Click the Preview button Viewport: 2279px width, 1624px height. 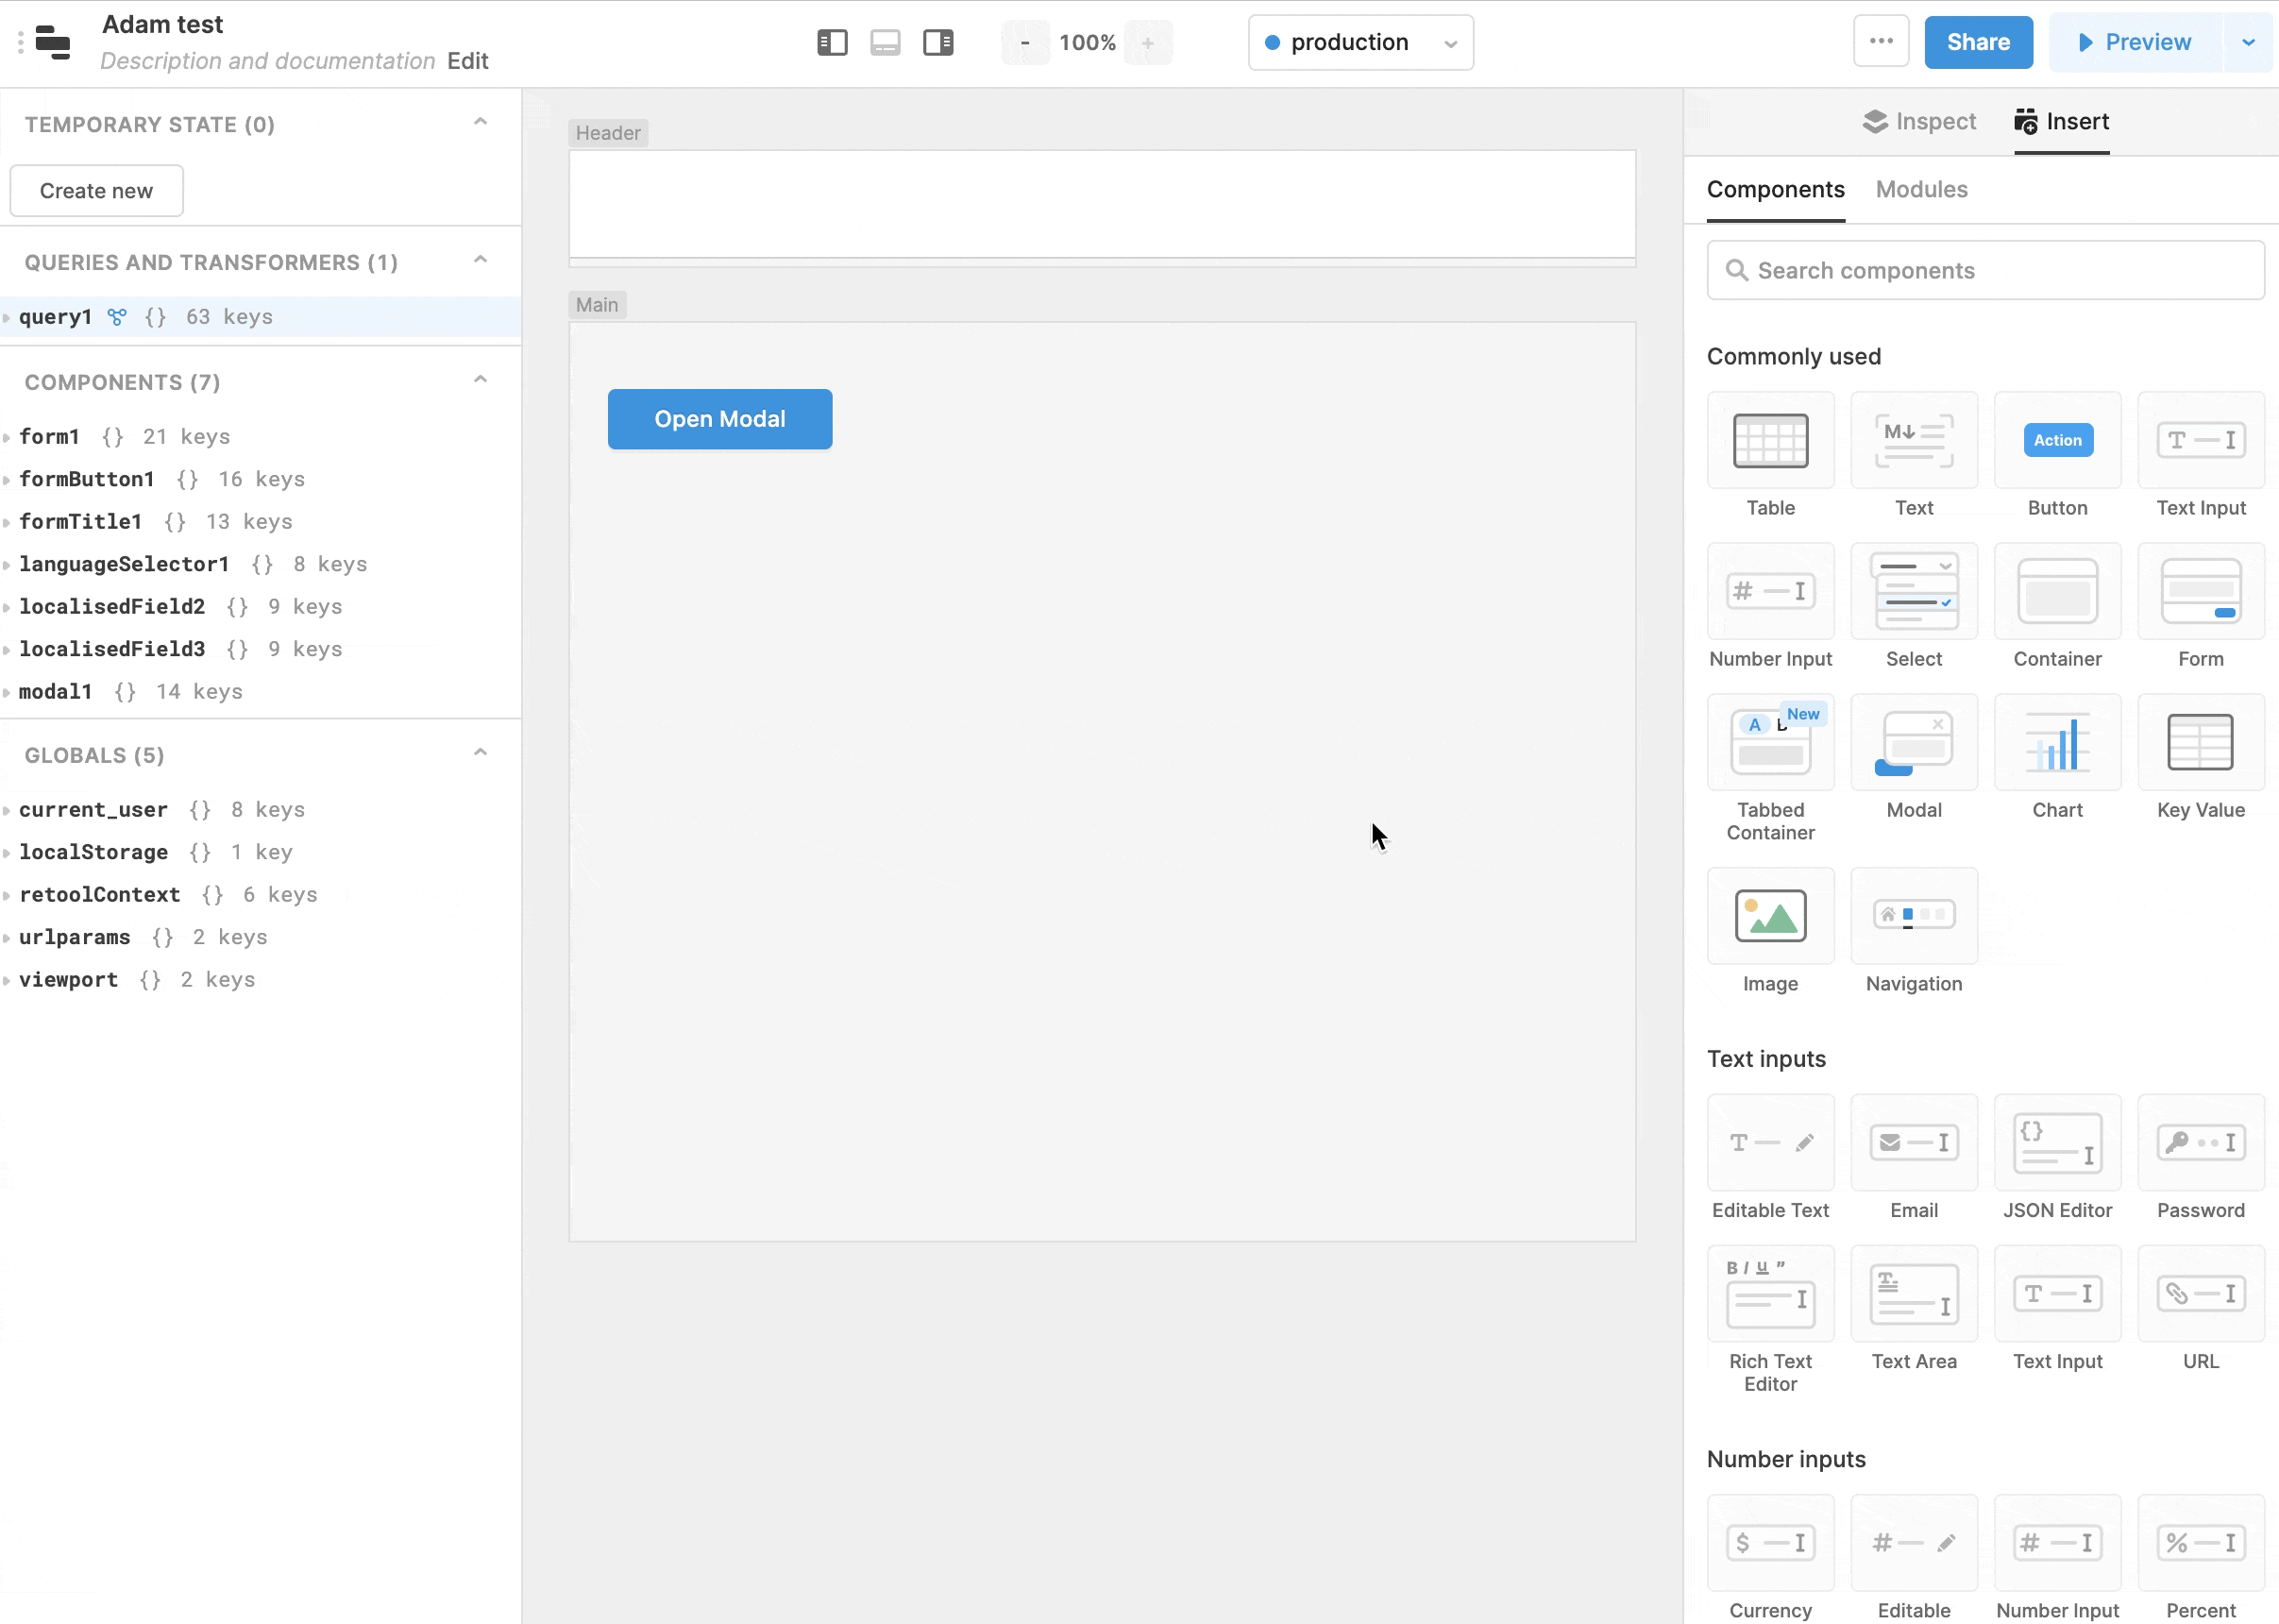tap(2147, 41)
